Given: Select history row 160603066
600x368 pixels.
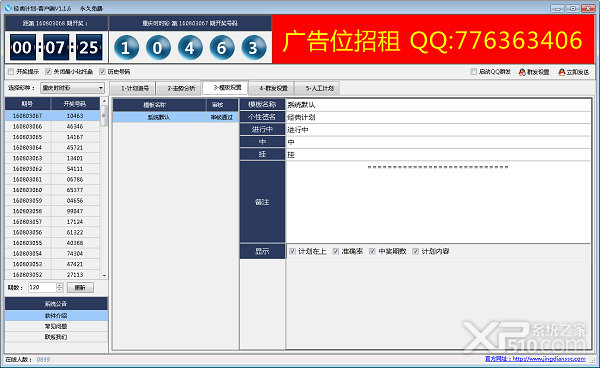Looking at the screenshot, I should 52,126.
